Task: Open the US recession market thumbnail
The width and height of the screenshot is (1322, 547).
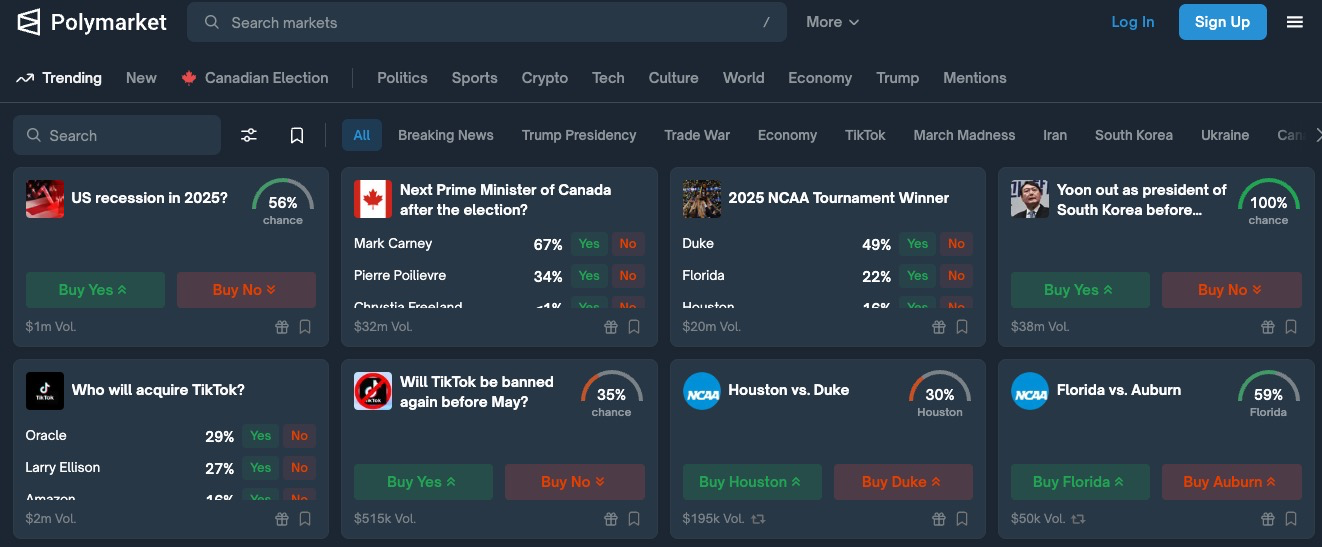Action: [45, 199]
